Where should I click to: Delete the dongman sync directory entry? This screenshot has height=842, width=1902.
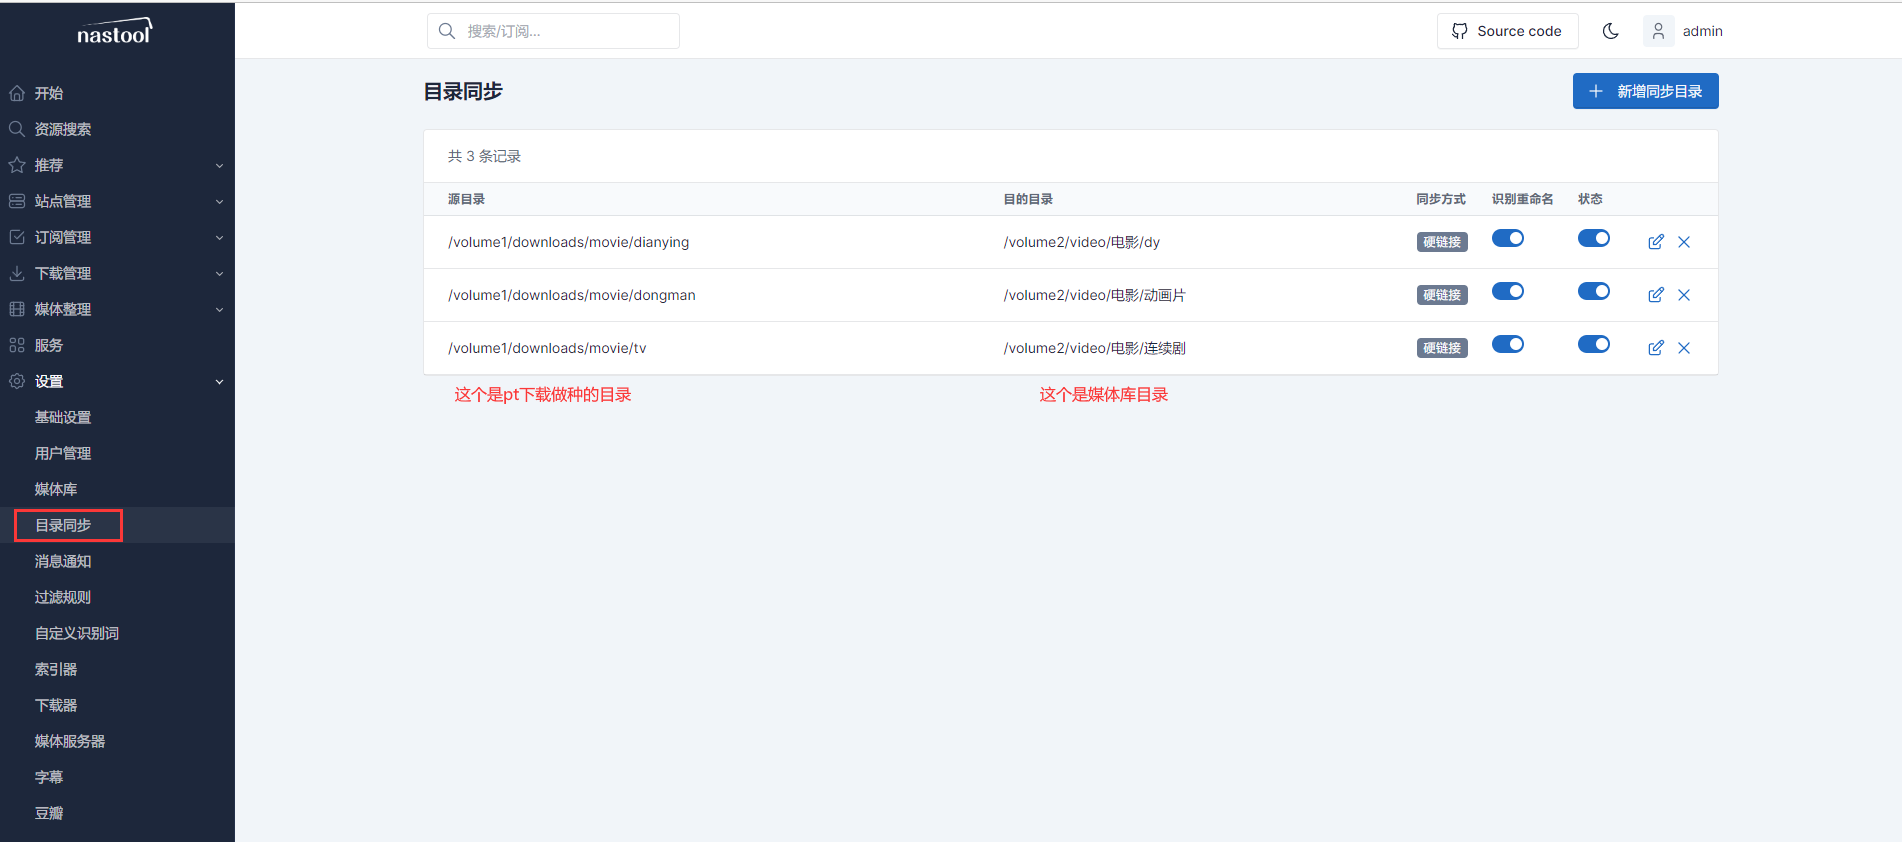click(x=1684, y=295)
